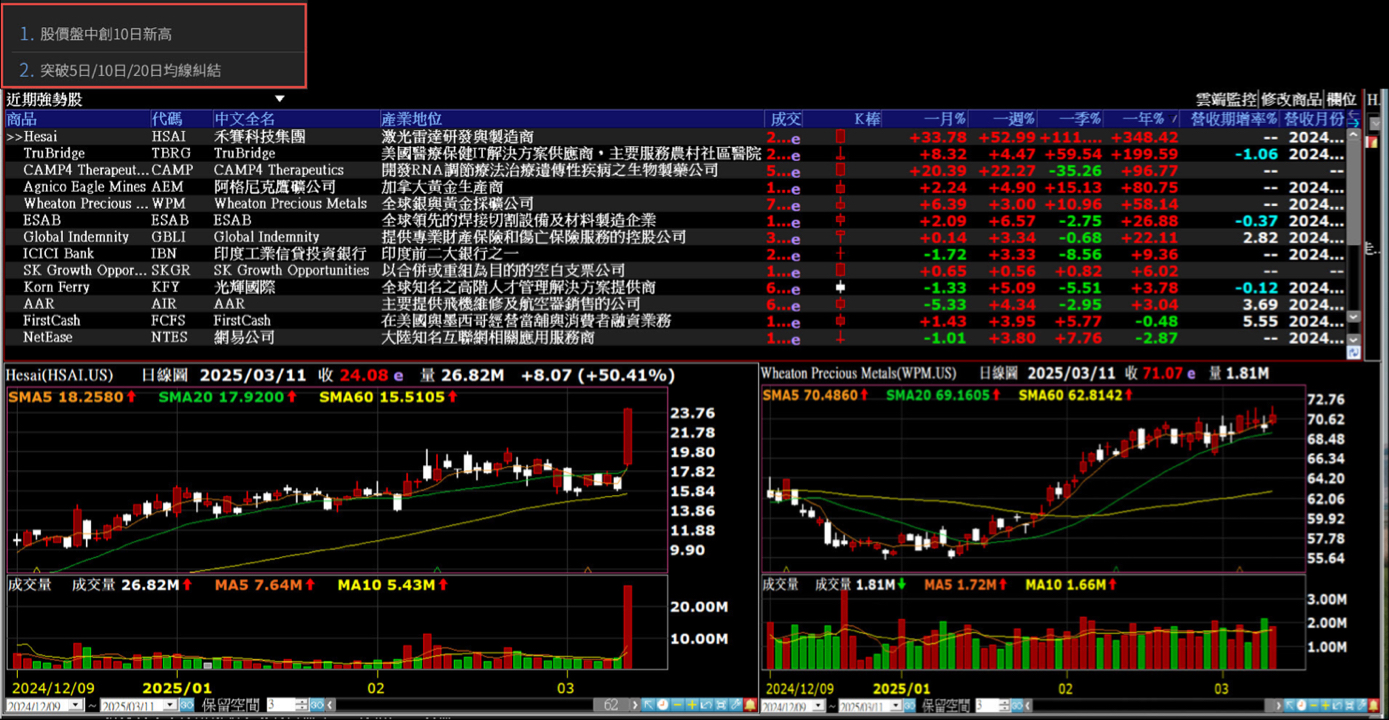Viewport: 1389px width, 720px height.
Task: Click the 產業地位 column header
Action: (x=572, y=119)
